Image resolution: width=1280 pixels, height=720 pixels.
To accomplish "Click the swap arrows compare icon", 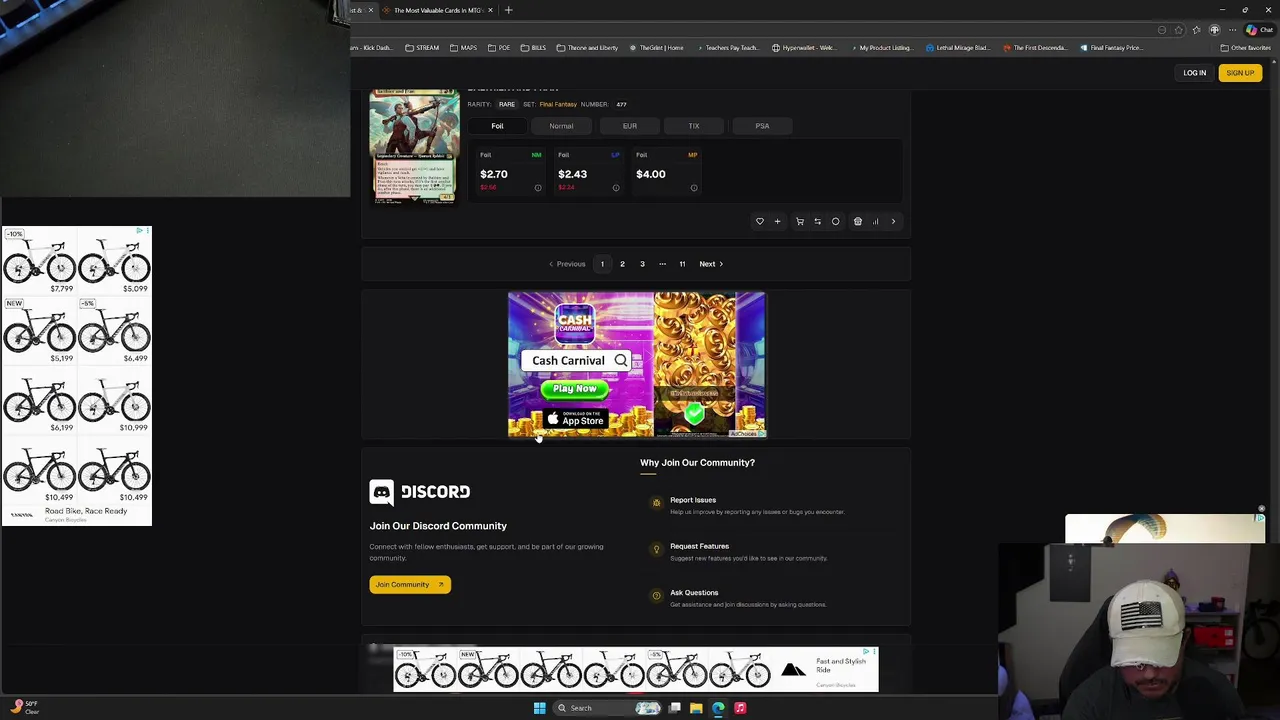I will [x=817, y=222].
